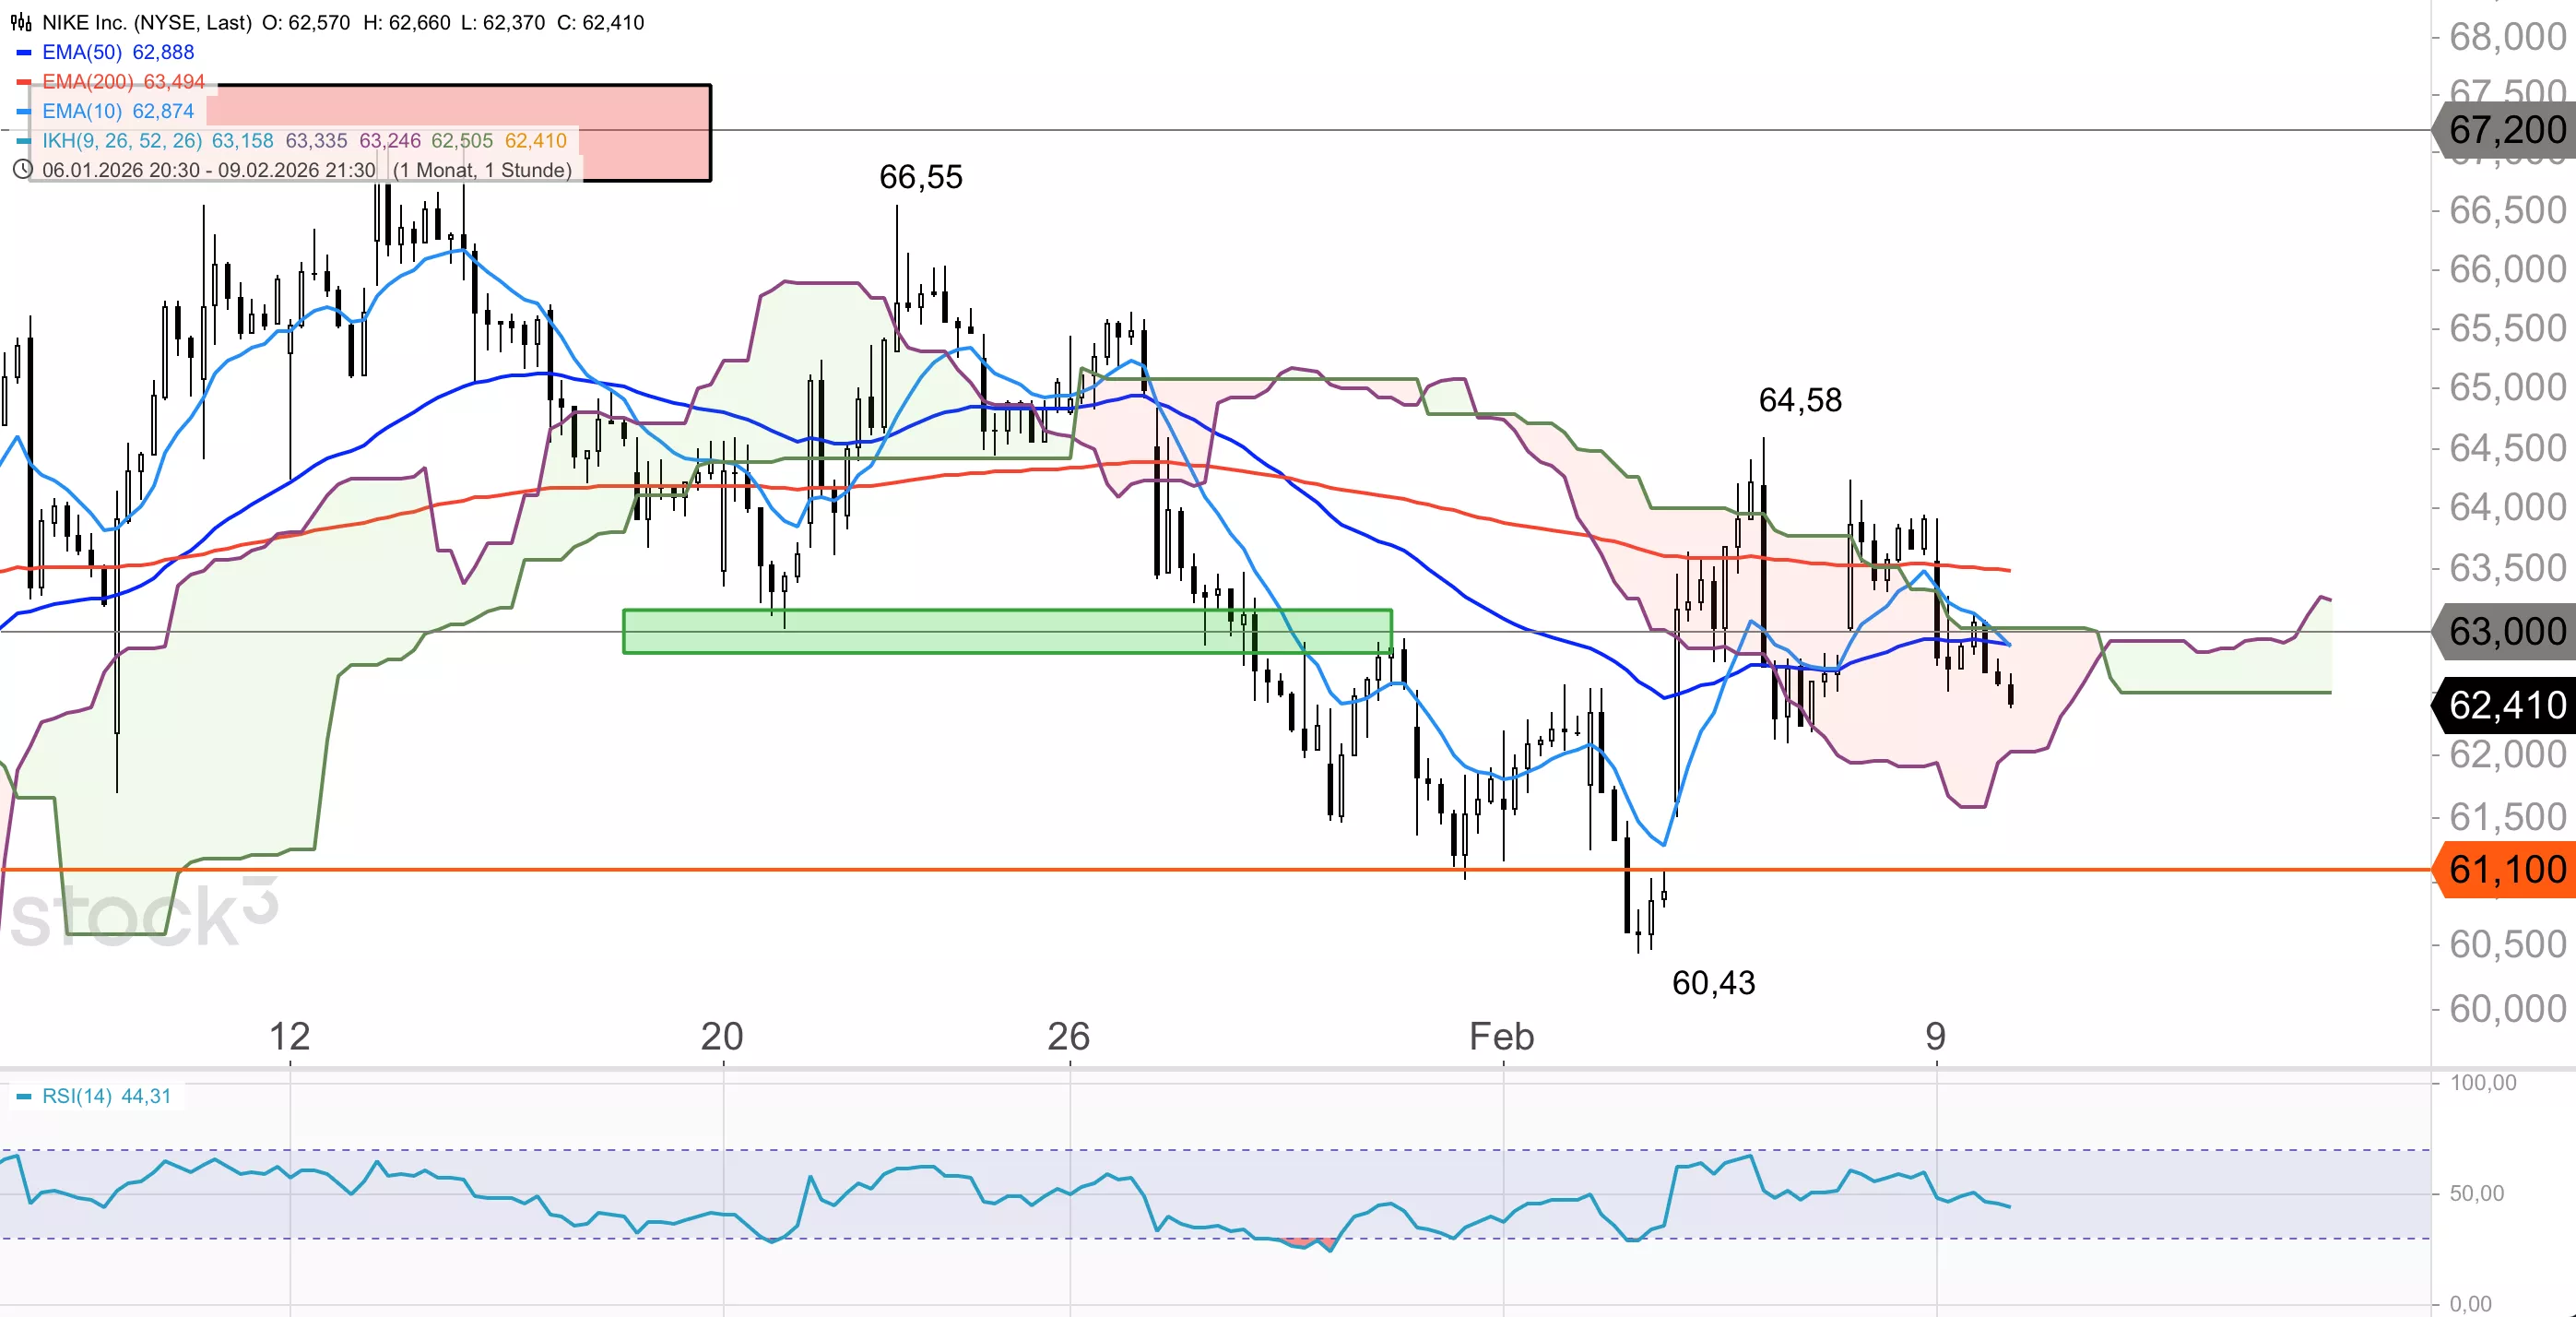Click the blue EMA(50) legend marker
Image resolution: width=2576 pixels, height=1317 pixels.
(23, 52)
